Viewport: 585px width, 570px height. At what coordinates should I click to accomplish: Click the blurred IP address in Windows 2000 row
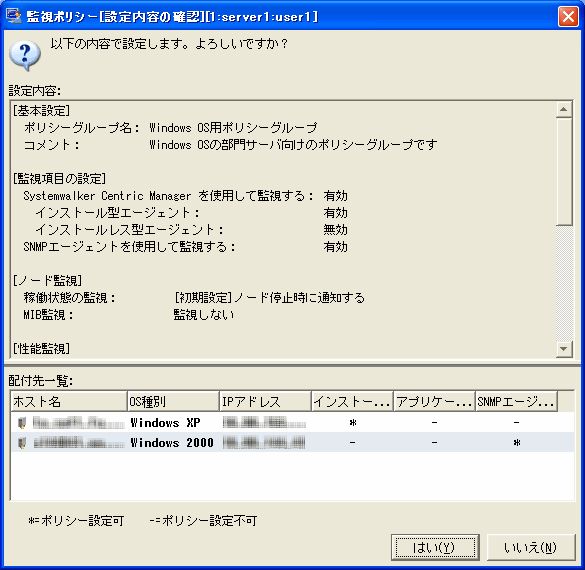point(264,443)
